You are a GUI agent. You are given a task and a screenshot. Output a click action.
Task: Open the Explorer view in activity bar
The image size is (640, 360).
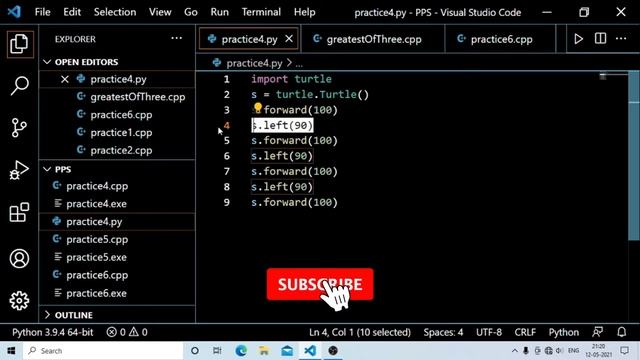coord(19,43)
